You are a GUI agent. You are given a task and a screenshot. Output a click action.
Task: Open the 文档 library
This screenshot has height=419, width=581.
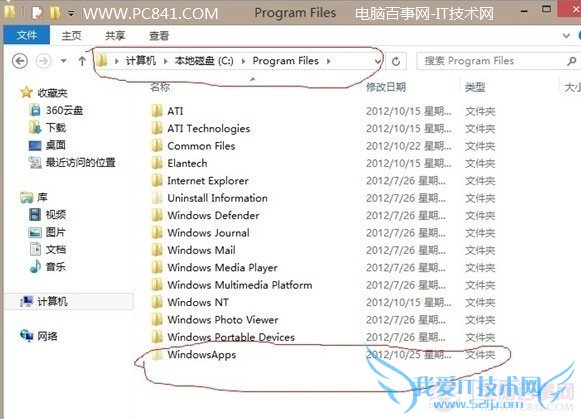coord(56,249)
